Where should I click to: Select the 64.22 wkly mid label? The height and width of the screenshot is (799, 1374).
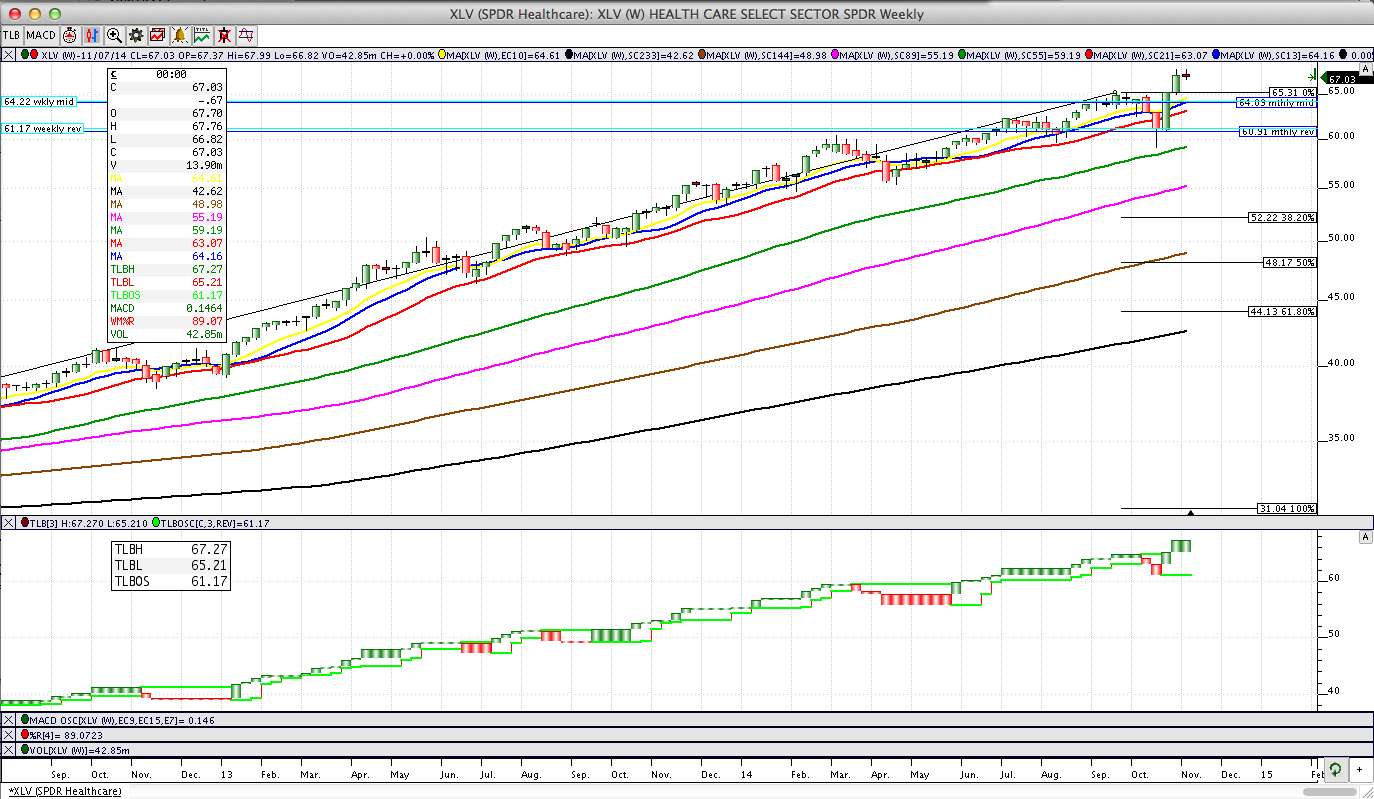coord(40,102)
